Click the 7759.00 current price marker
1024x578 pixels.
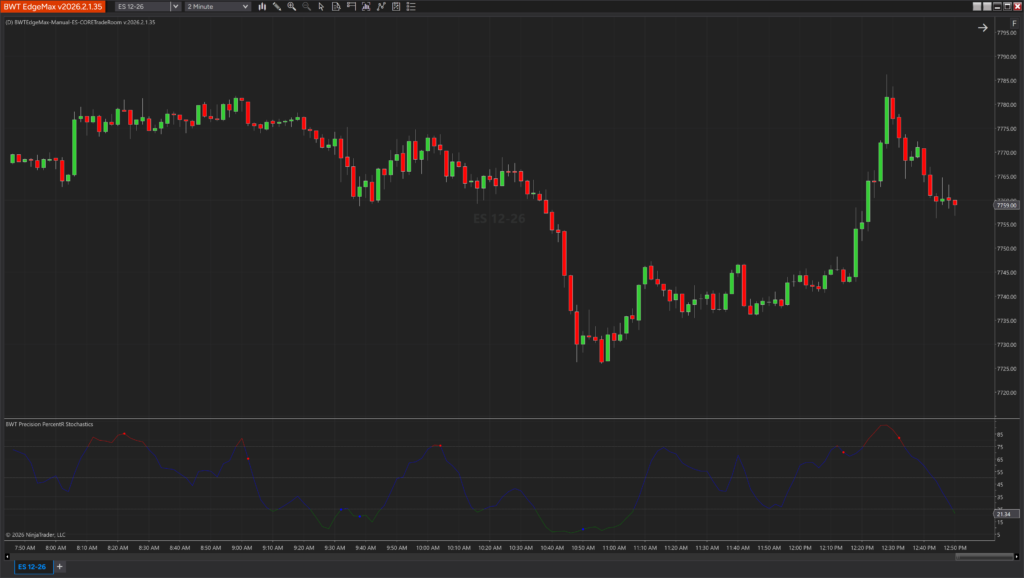1006,205
